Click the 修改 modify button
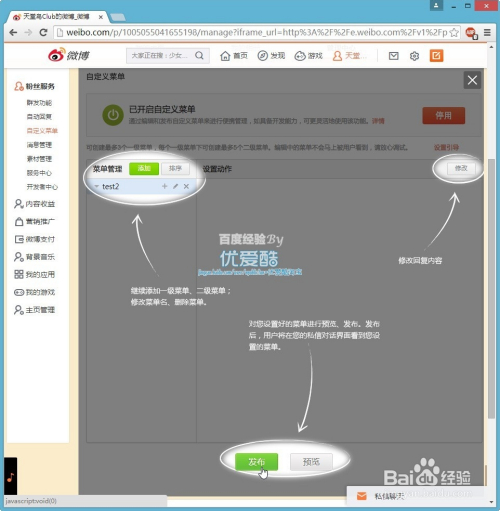The image size is (500, 511). (x=461, y=168)
